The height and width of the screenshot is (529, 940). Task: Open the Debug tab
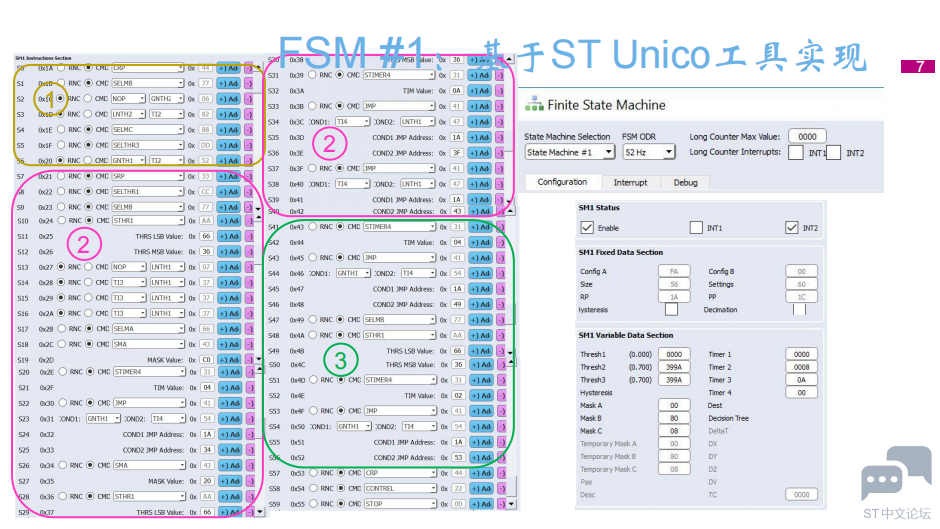click(685, 182)
